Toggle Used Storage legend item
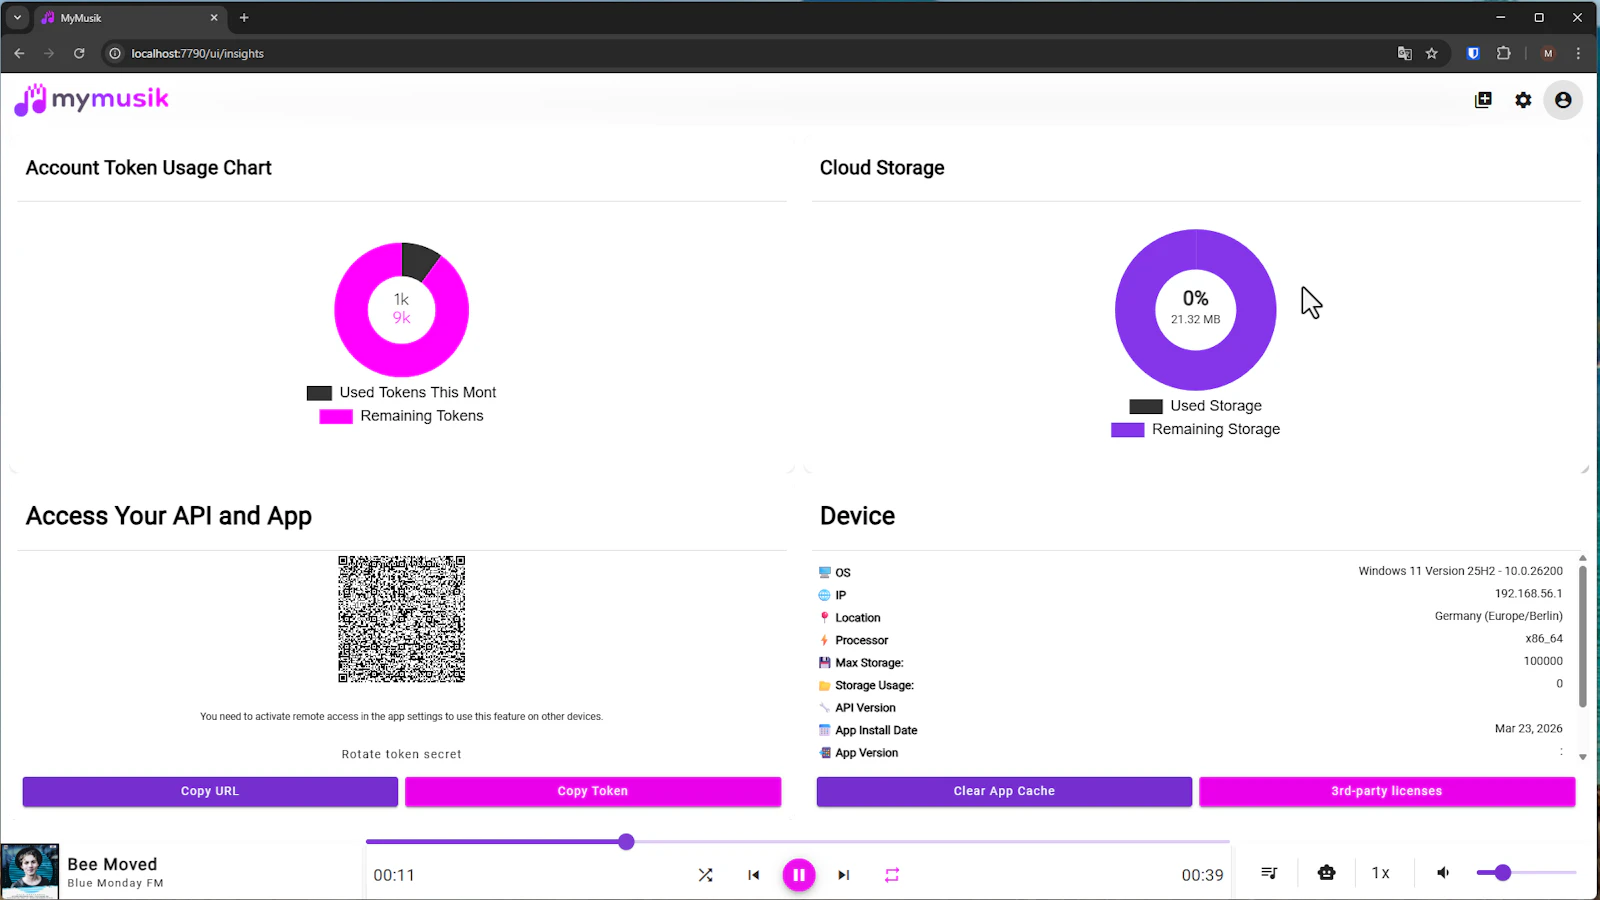The width and height of the screenshot is (1600, 900). pos(1195,406)
